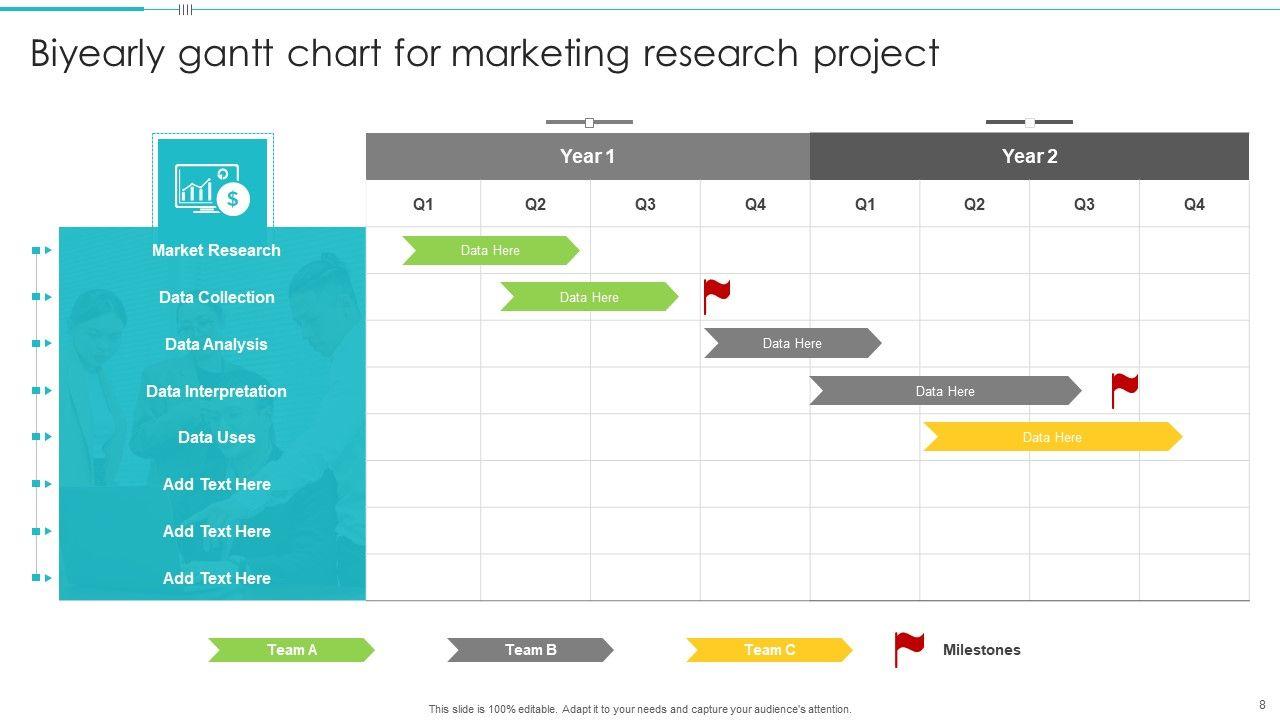The image size is (1280, 720).
Task: Select the gray bar in Data Interpretation row
Action: [x=945, y=391]
